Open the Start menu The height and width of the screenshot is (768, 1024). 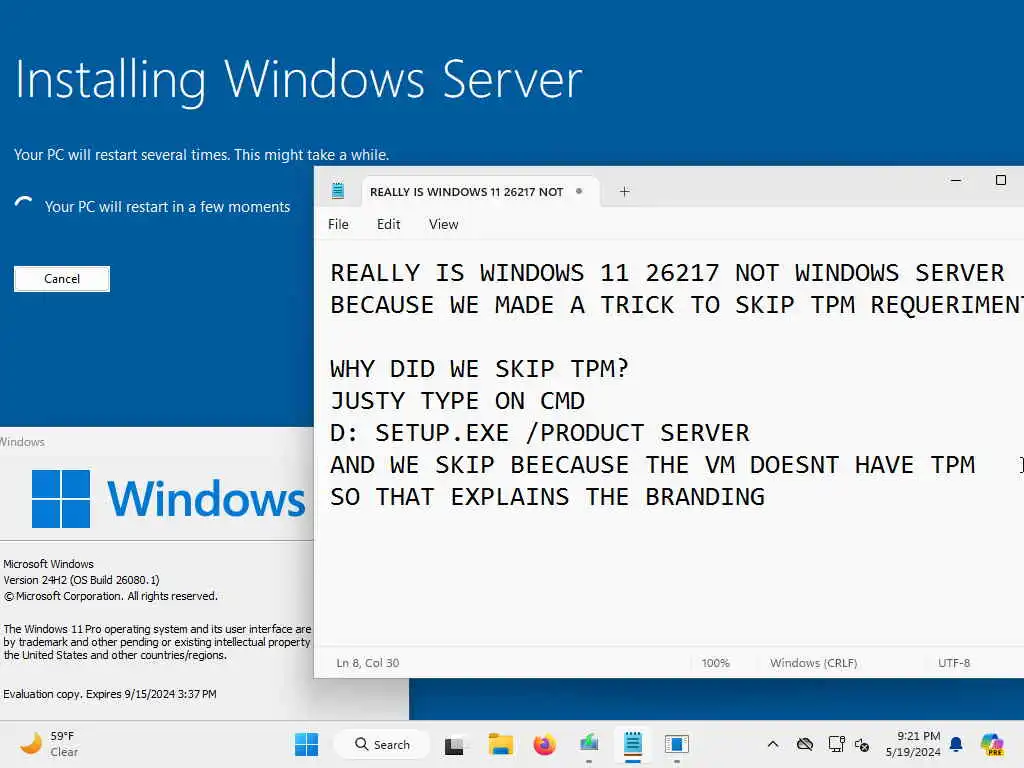(x=306, y=744)
